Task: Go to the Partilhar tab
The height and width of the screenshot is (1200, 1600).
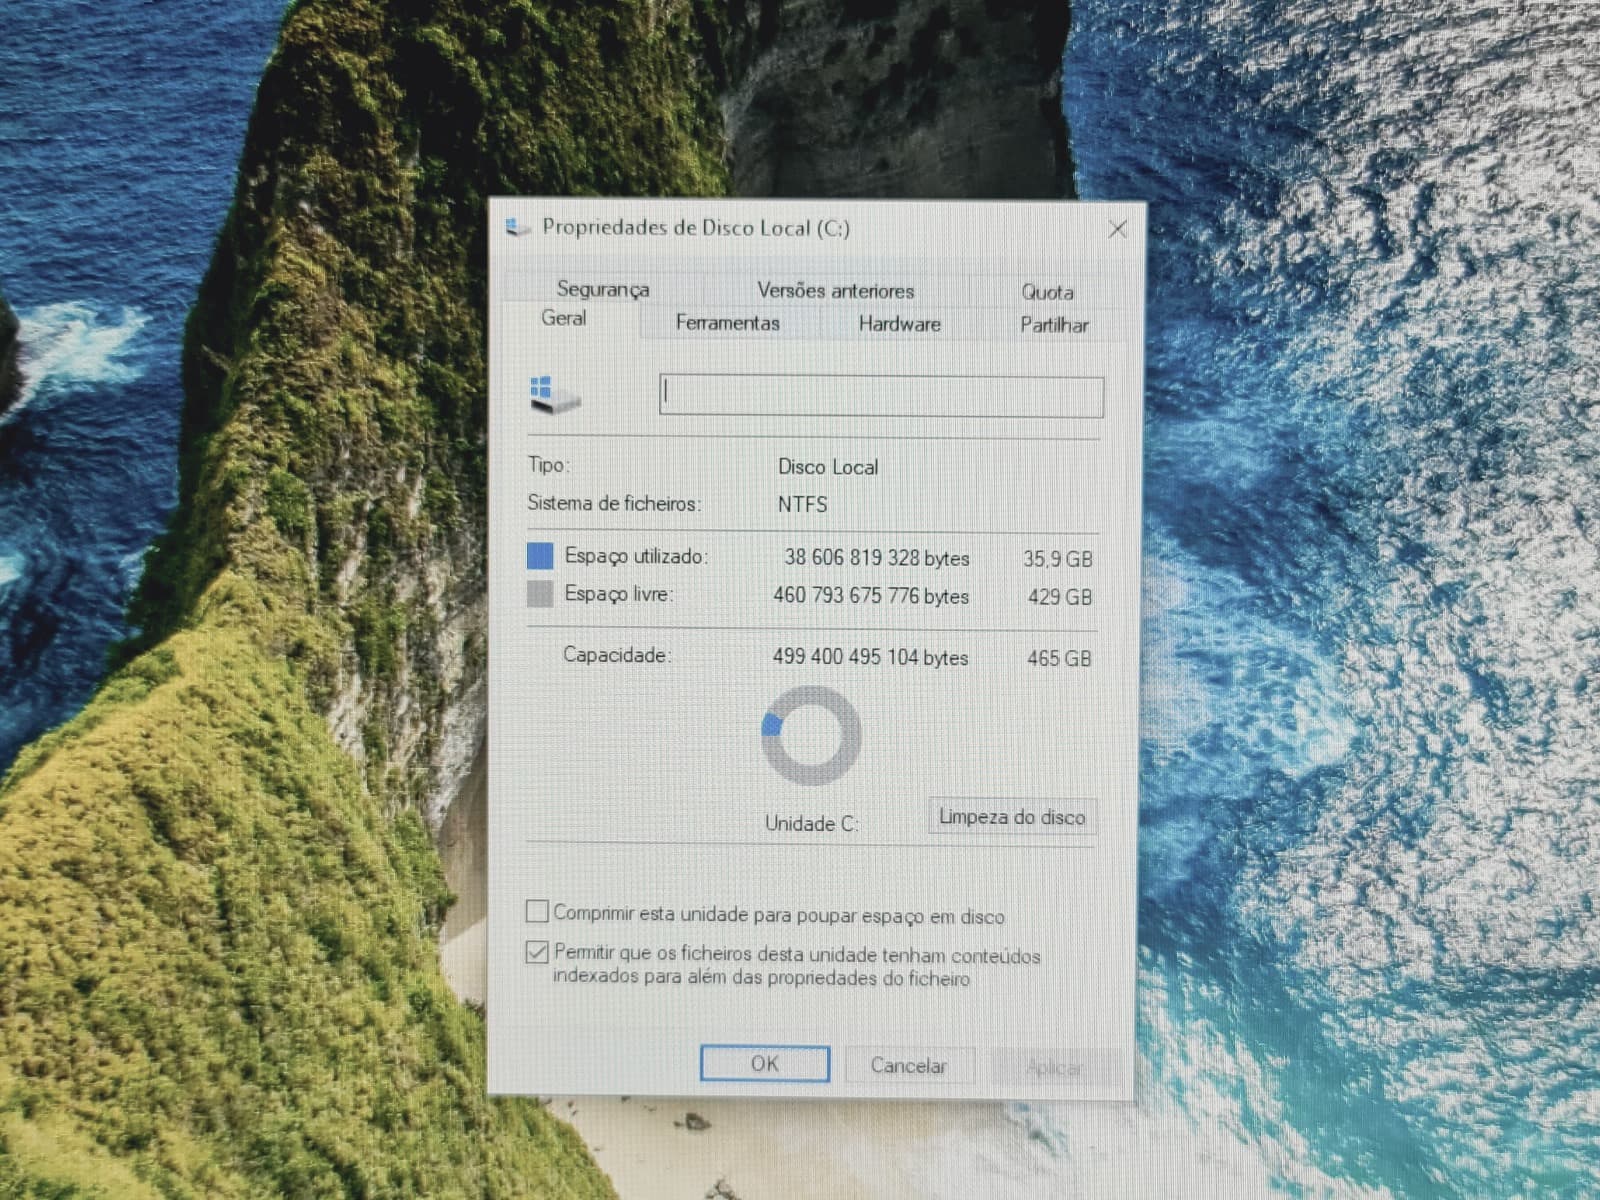Action: pos(1054,325)
